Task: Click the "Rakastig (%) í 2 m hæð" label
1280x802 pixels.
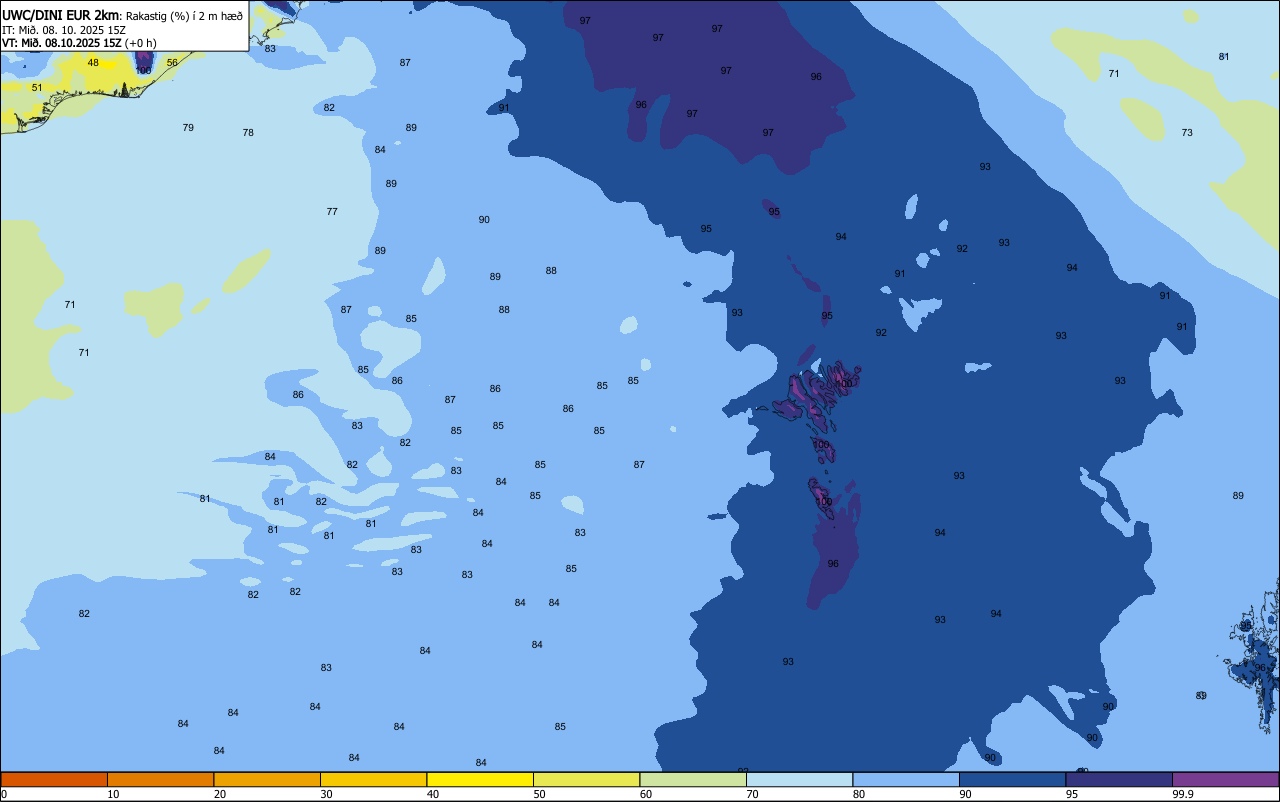Action: [185, 16]
